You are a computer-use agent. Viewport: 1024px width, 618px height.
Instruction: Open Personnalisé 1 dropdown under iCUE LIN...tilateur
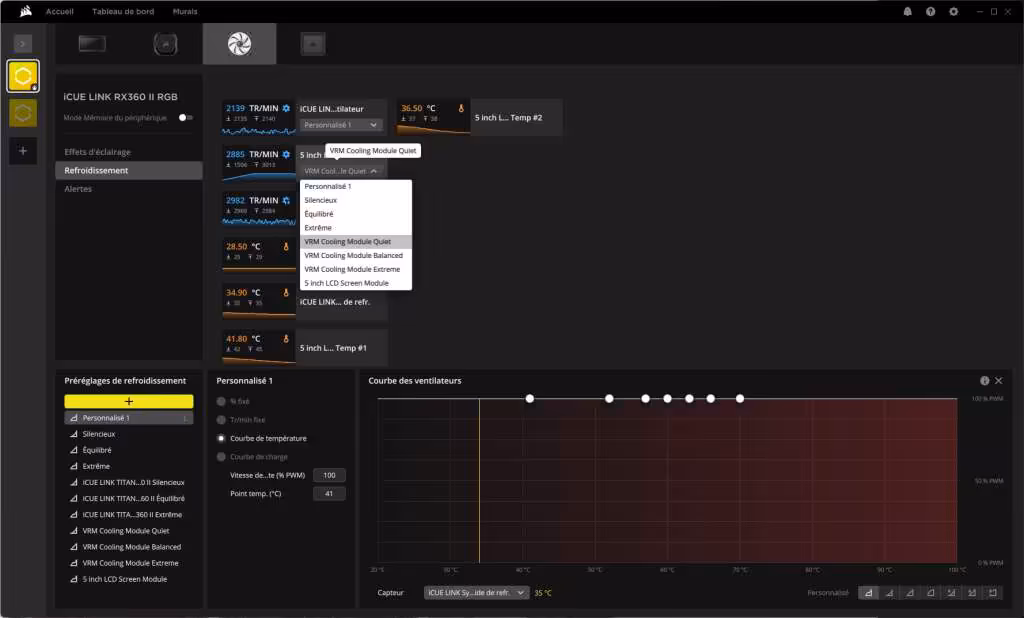coord(340,125)
